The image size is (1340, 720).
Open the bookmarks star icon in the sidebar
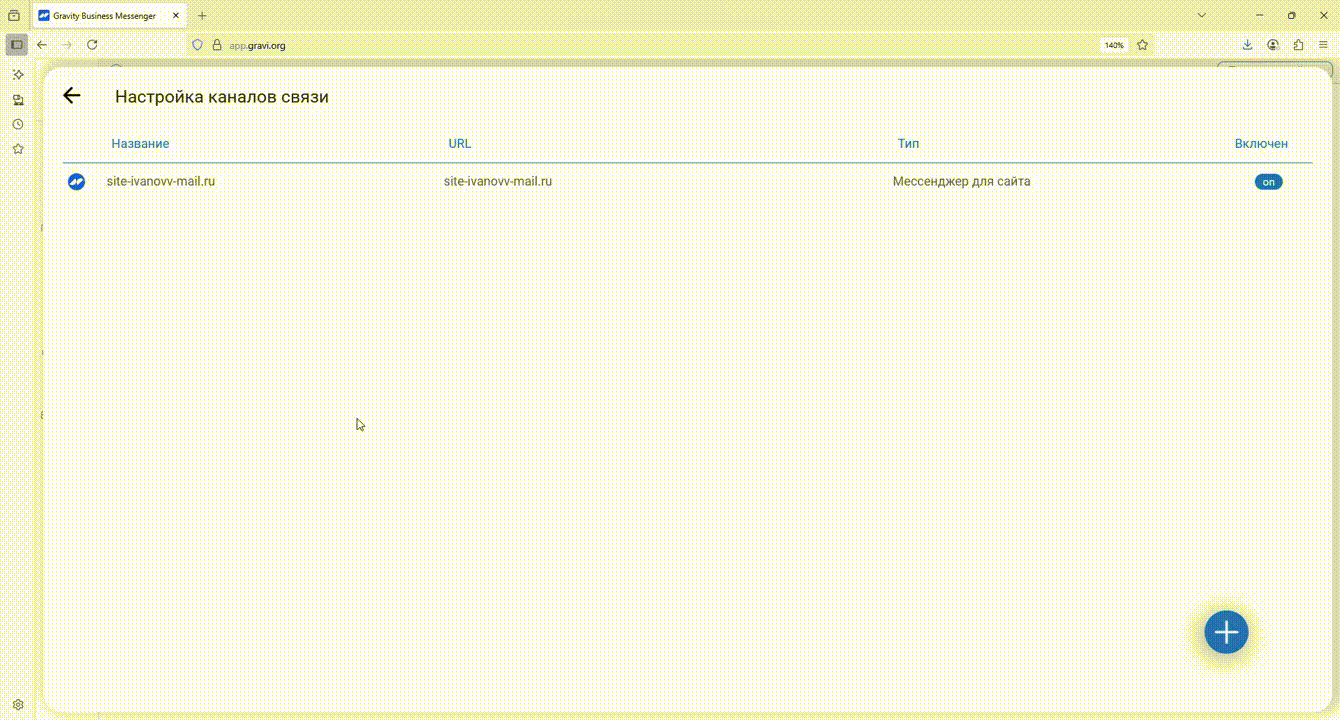(17, 149)
